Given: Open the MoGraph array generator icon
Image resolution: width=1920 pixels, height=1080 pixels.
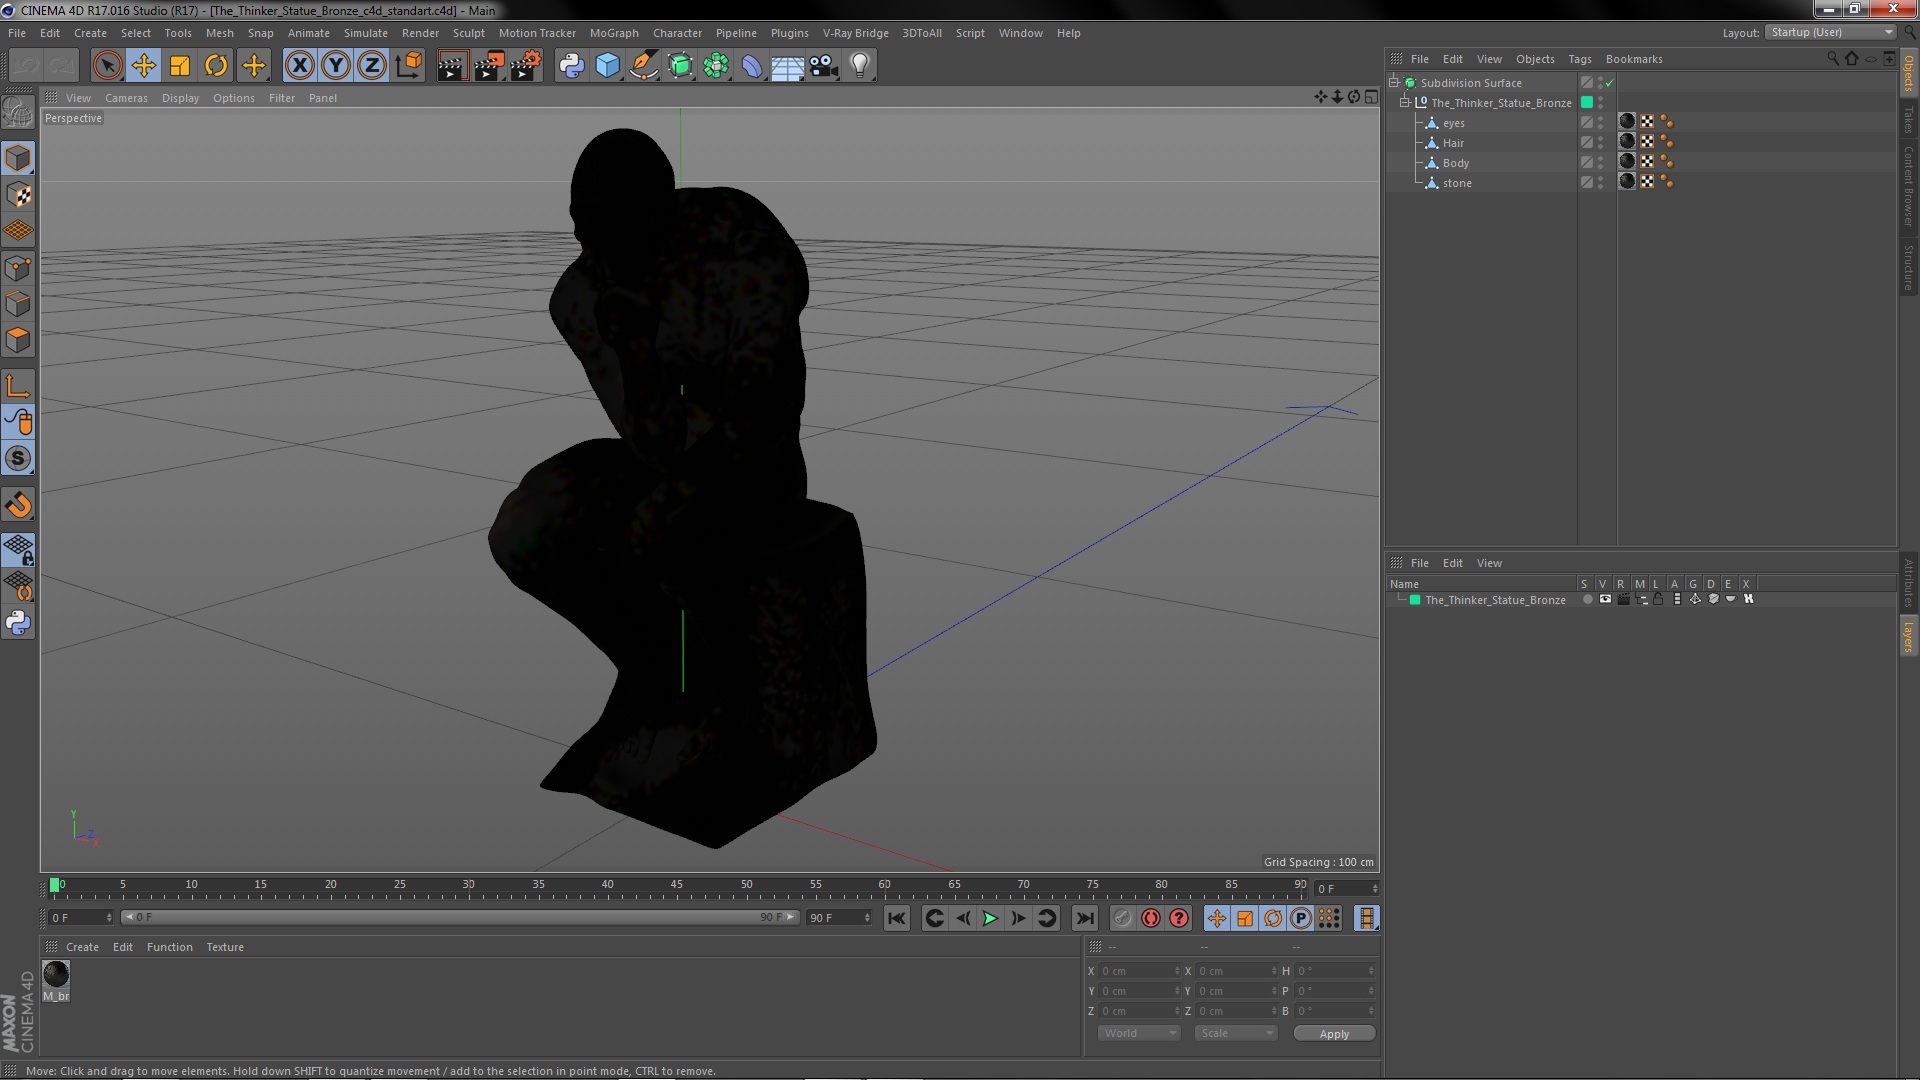Looking at the screenshot, I should pyautogui.click(x=716, y=66).
